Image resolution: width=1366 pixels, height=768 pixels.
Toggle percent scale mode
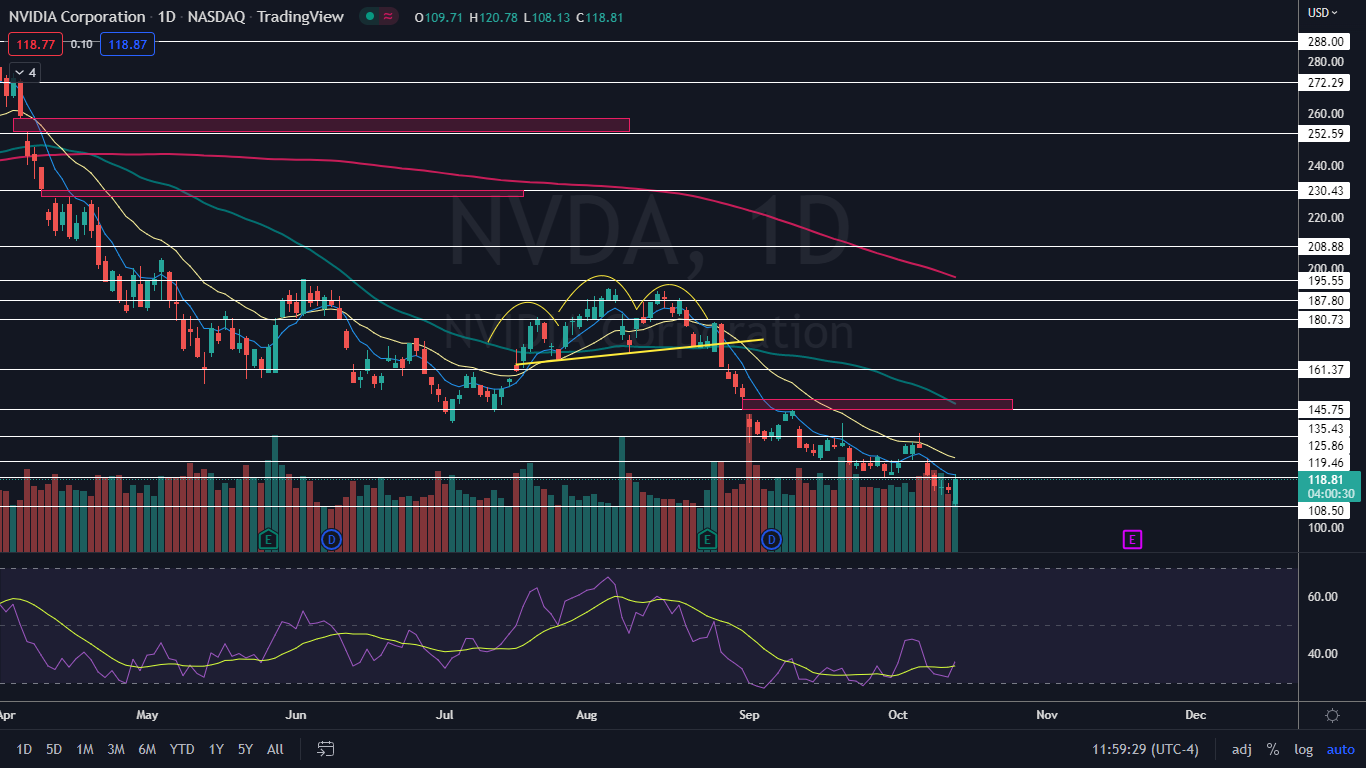(1273, 749)
